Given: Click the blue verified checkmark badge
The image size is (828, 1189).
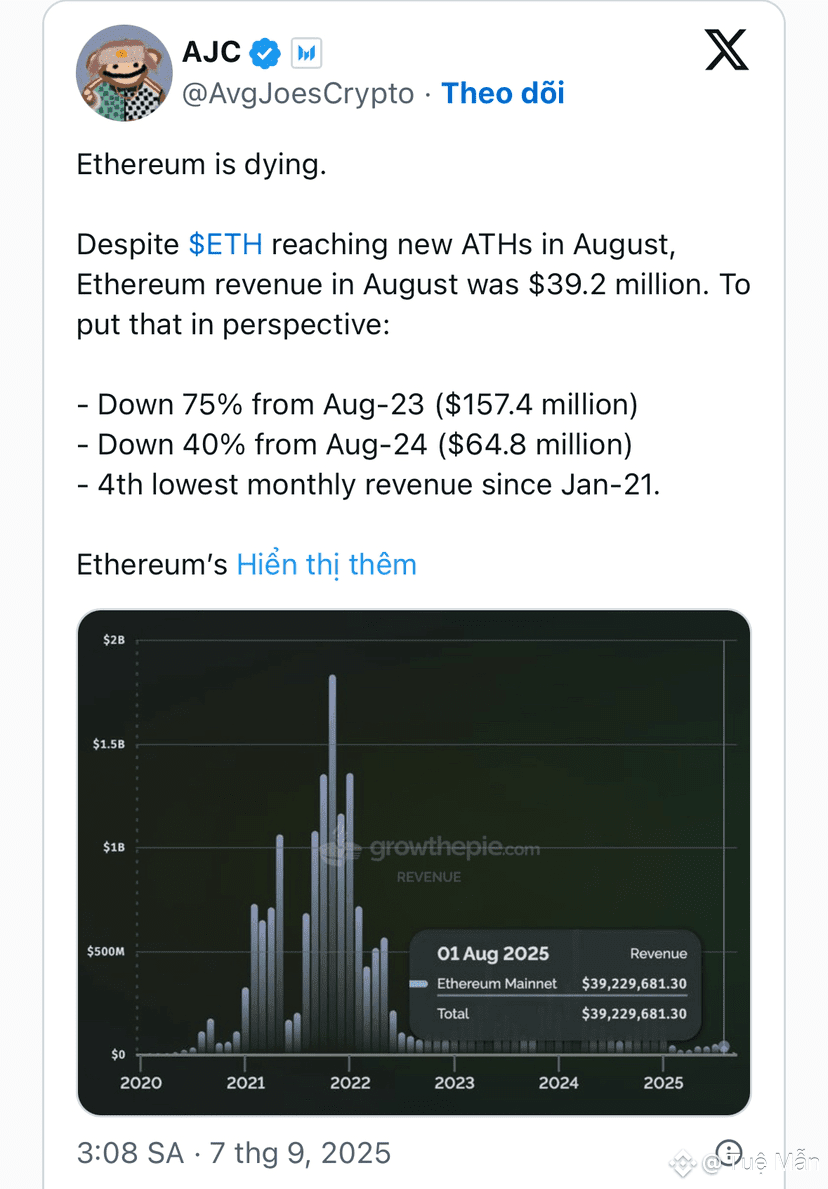Looking at the screenshot, I should click(265, 52).
